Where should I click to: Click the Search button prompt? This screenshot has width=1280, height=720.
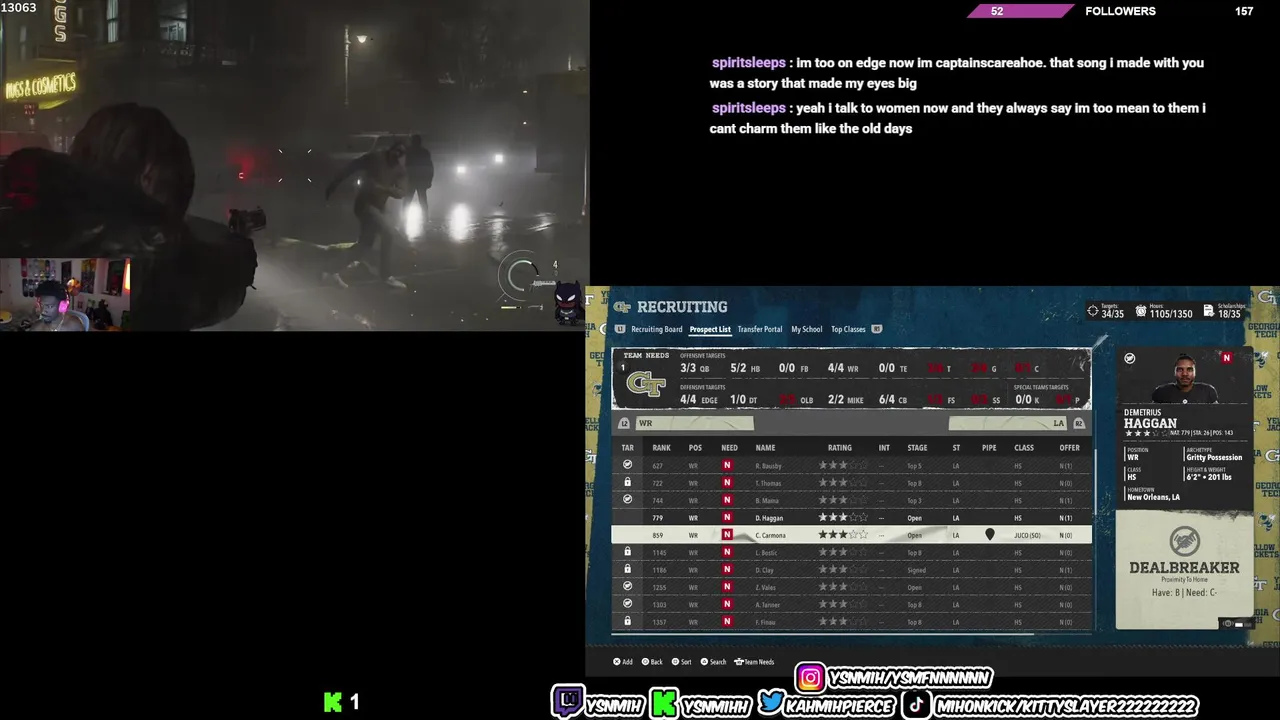click(714, 662)
